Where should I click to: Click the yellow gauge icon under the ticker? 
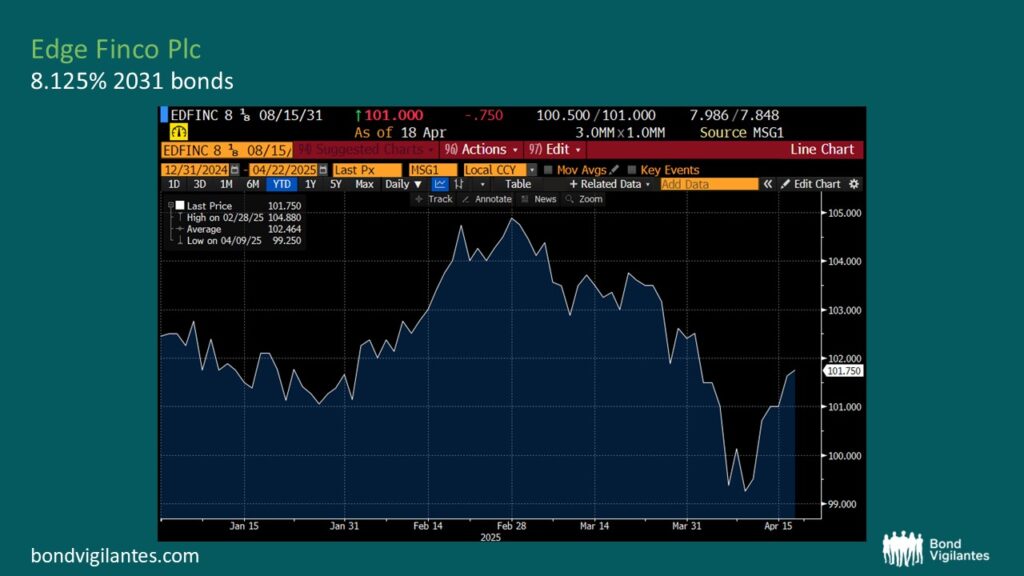[179, 133]
